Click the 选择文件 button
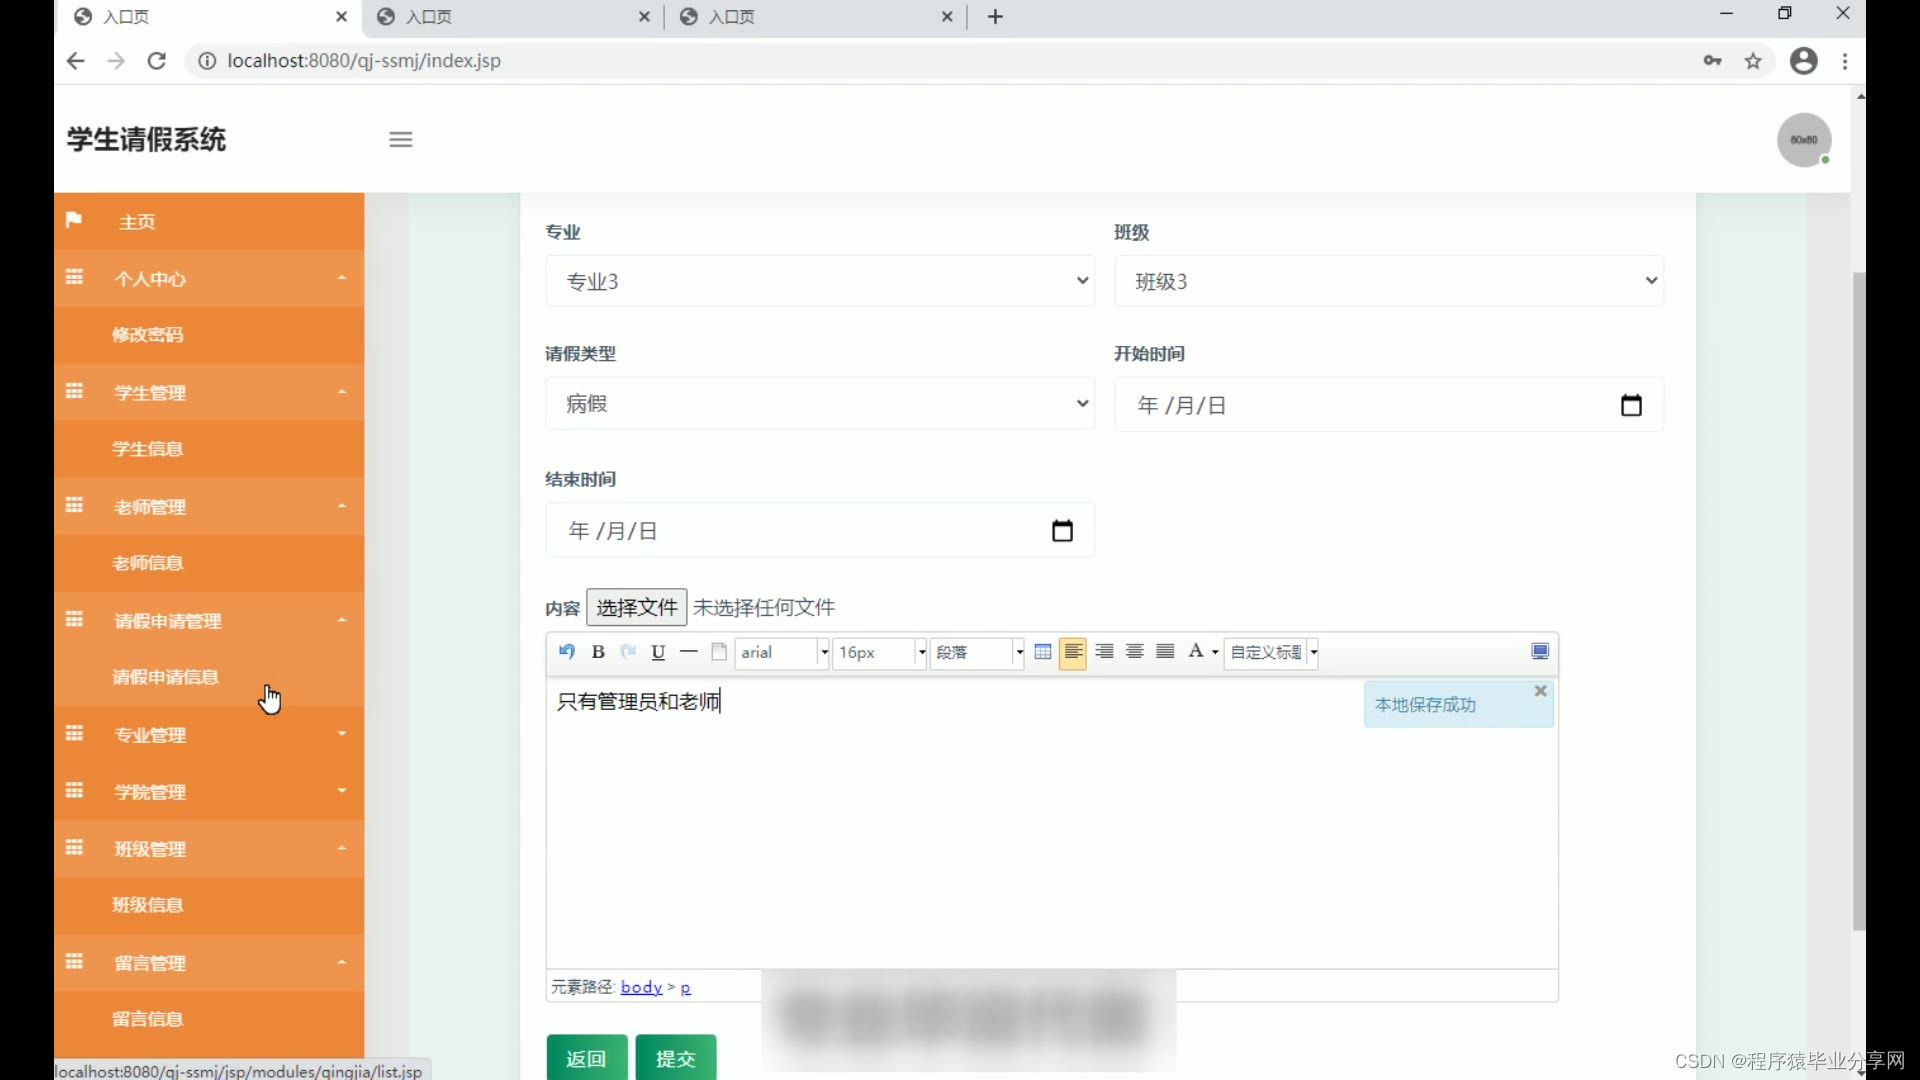This screenshot has width=1920, height=1080. click(x=636, y=607)
